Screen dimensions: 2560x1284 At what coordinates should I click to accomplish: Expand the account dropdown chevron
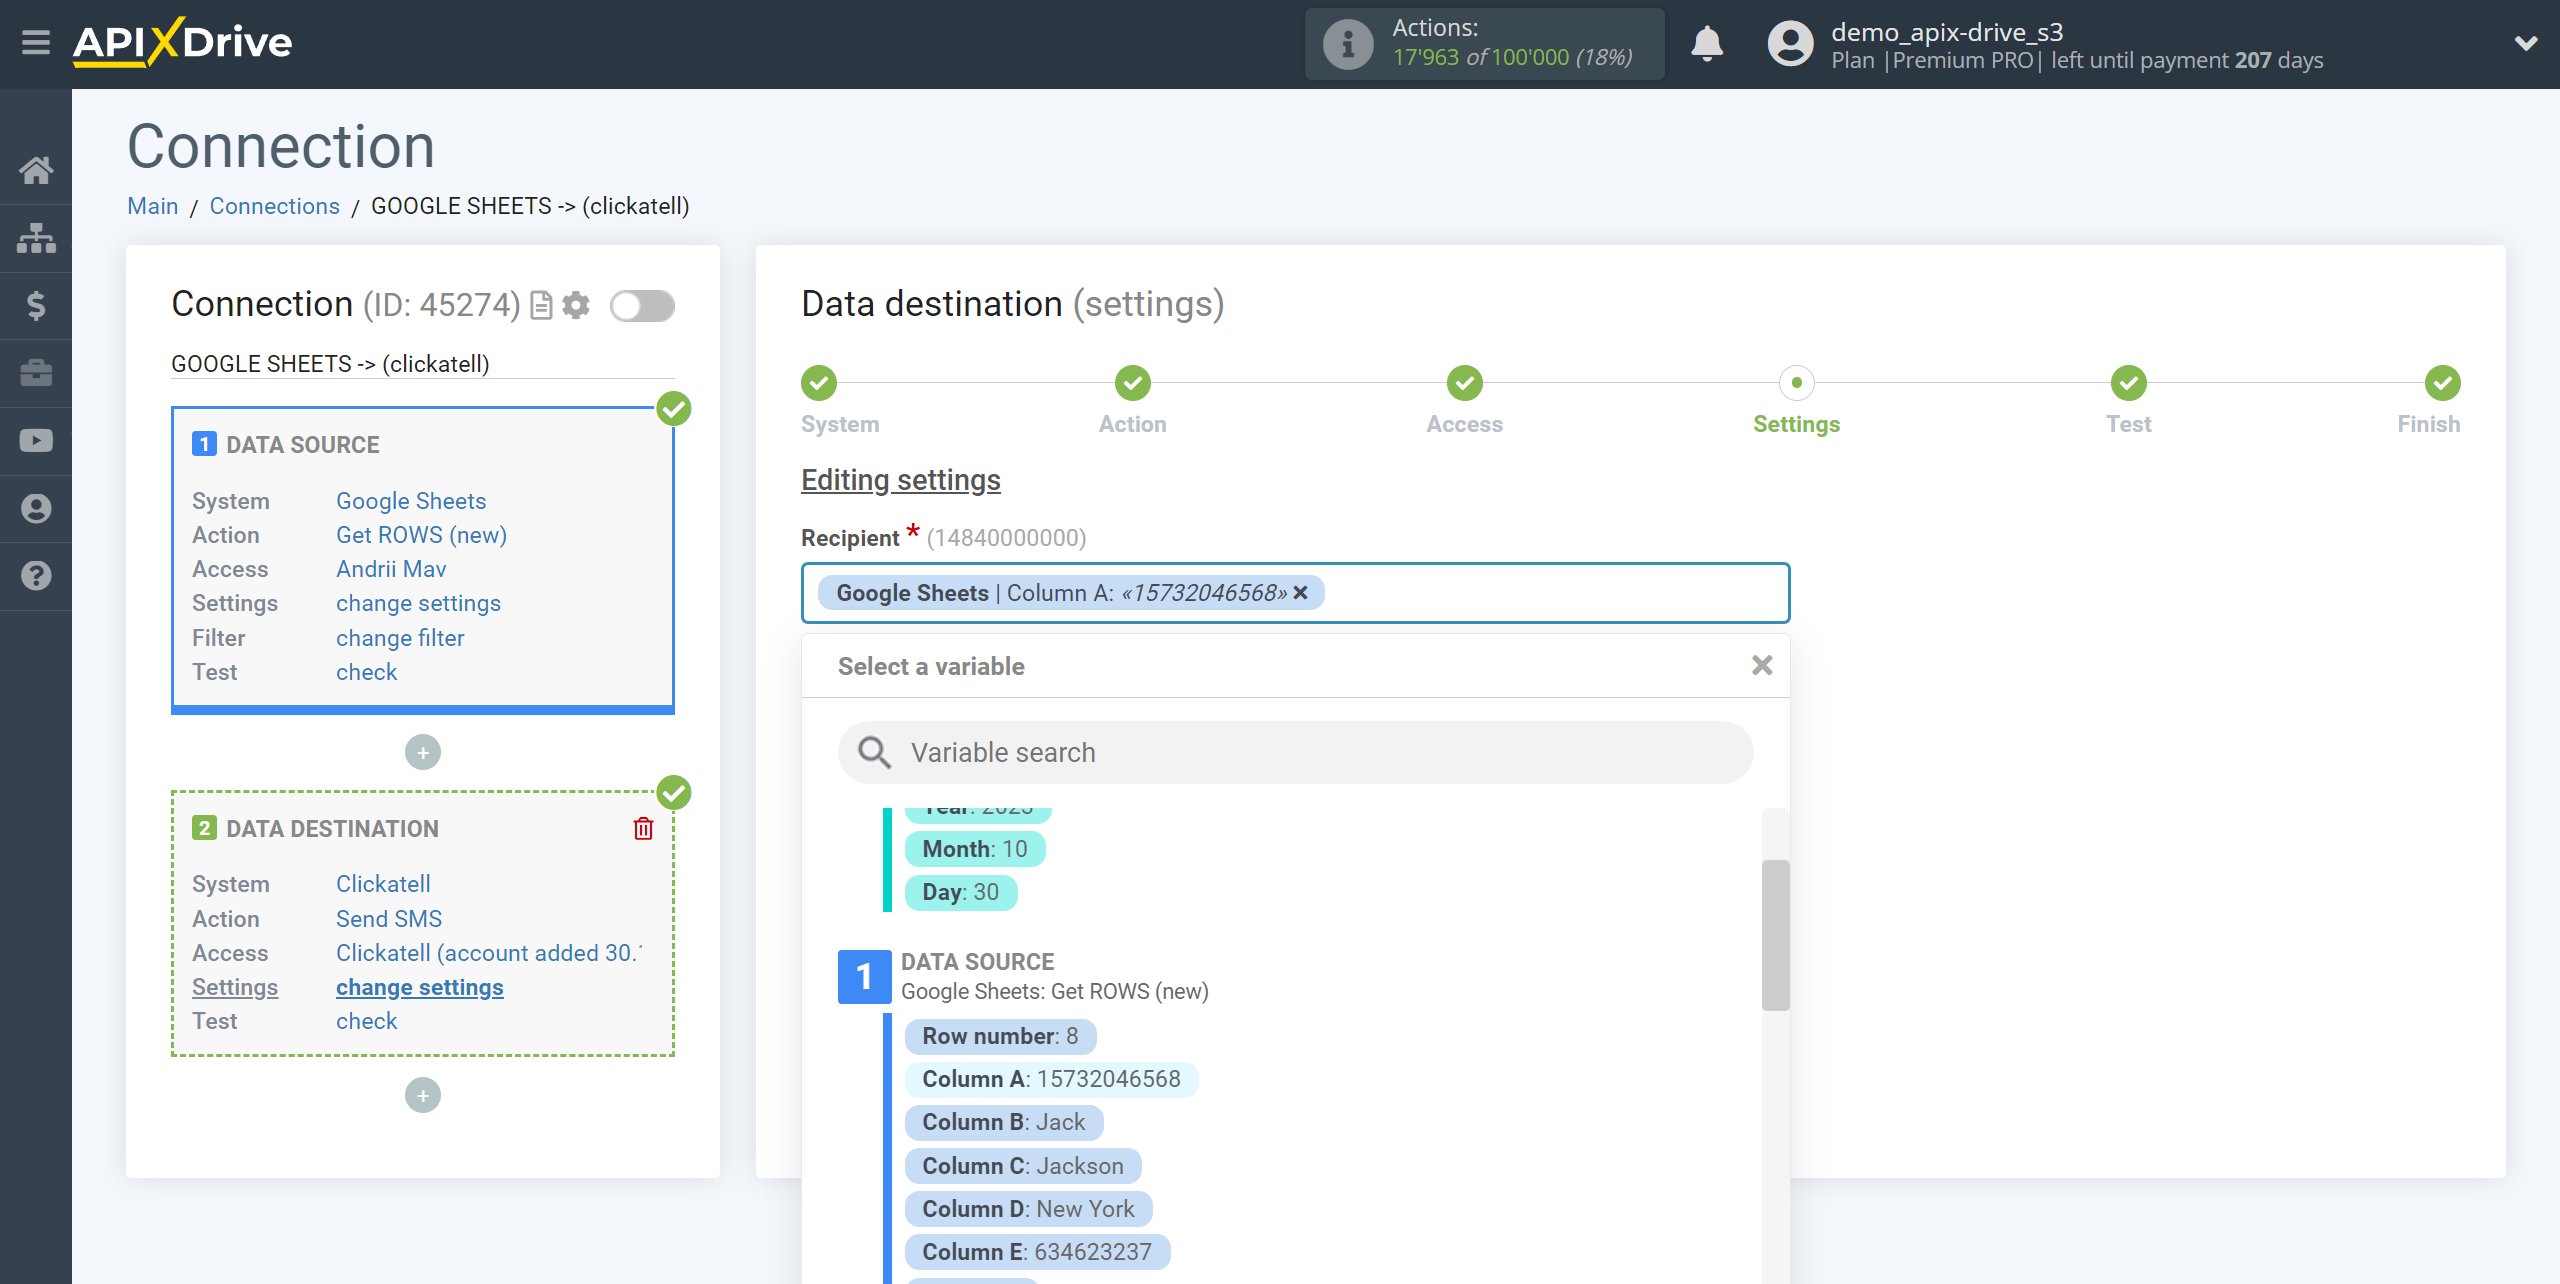click(2526, 44)
